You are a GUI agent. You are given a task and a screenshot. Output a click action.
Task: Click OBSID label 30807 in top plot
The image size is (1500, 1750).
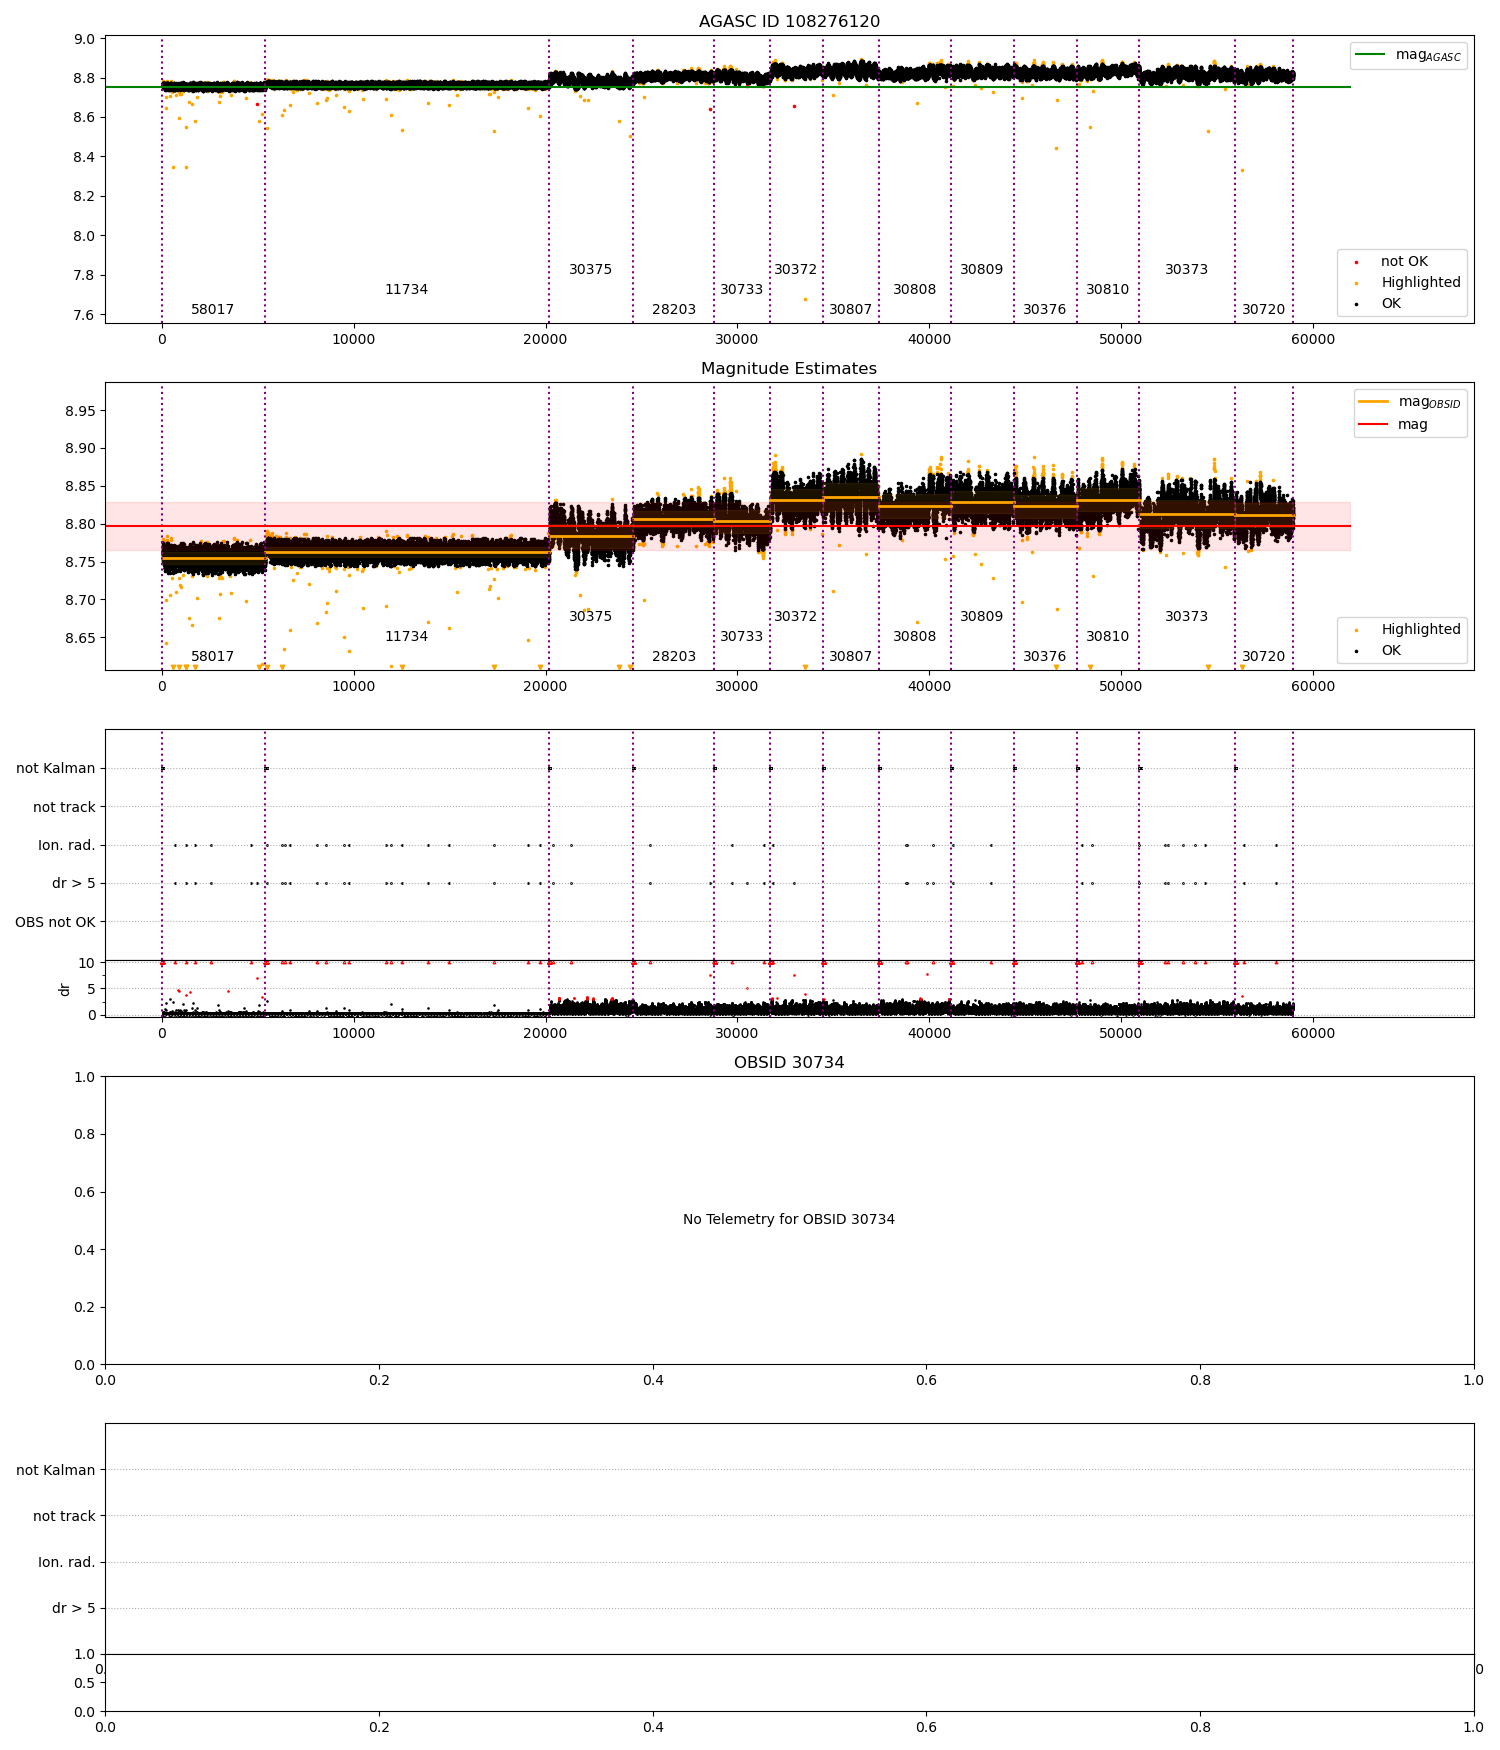coord(850,310)
